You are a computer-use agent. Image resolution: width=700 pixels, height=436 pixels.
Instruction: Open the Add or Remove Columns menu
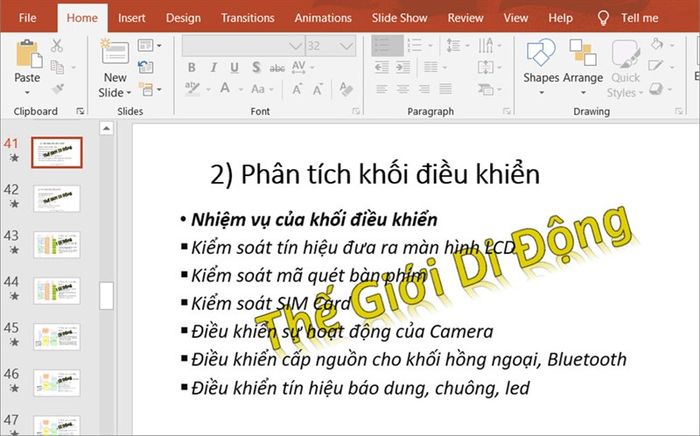[x=435, y=67]
